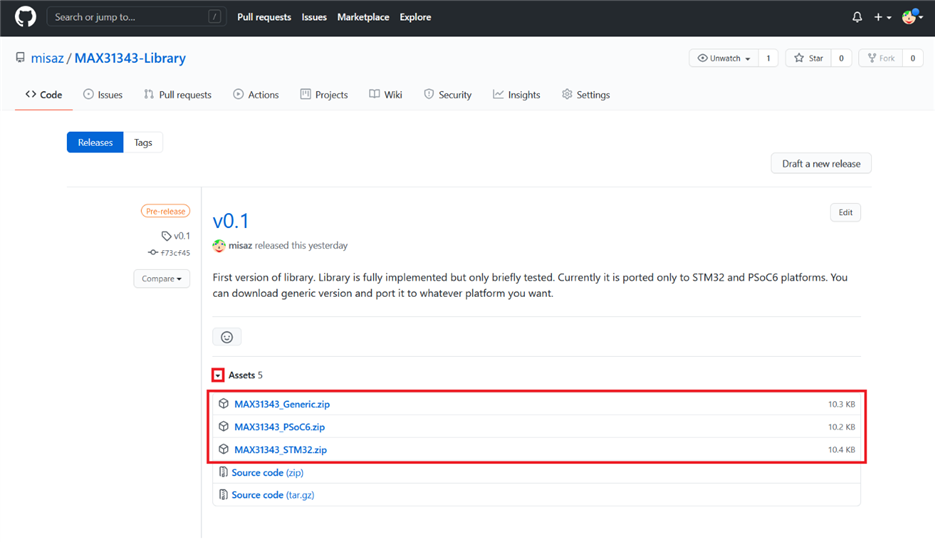Screen dimensions: 935x542
Task: Open the Unwatch dropdown button
Action: click(x=724, y=58)
